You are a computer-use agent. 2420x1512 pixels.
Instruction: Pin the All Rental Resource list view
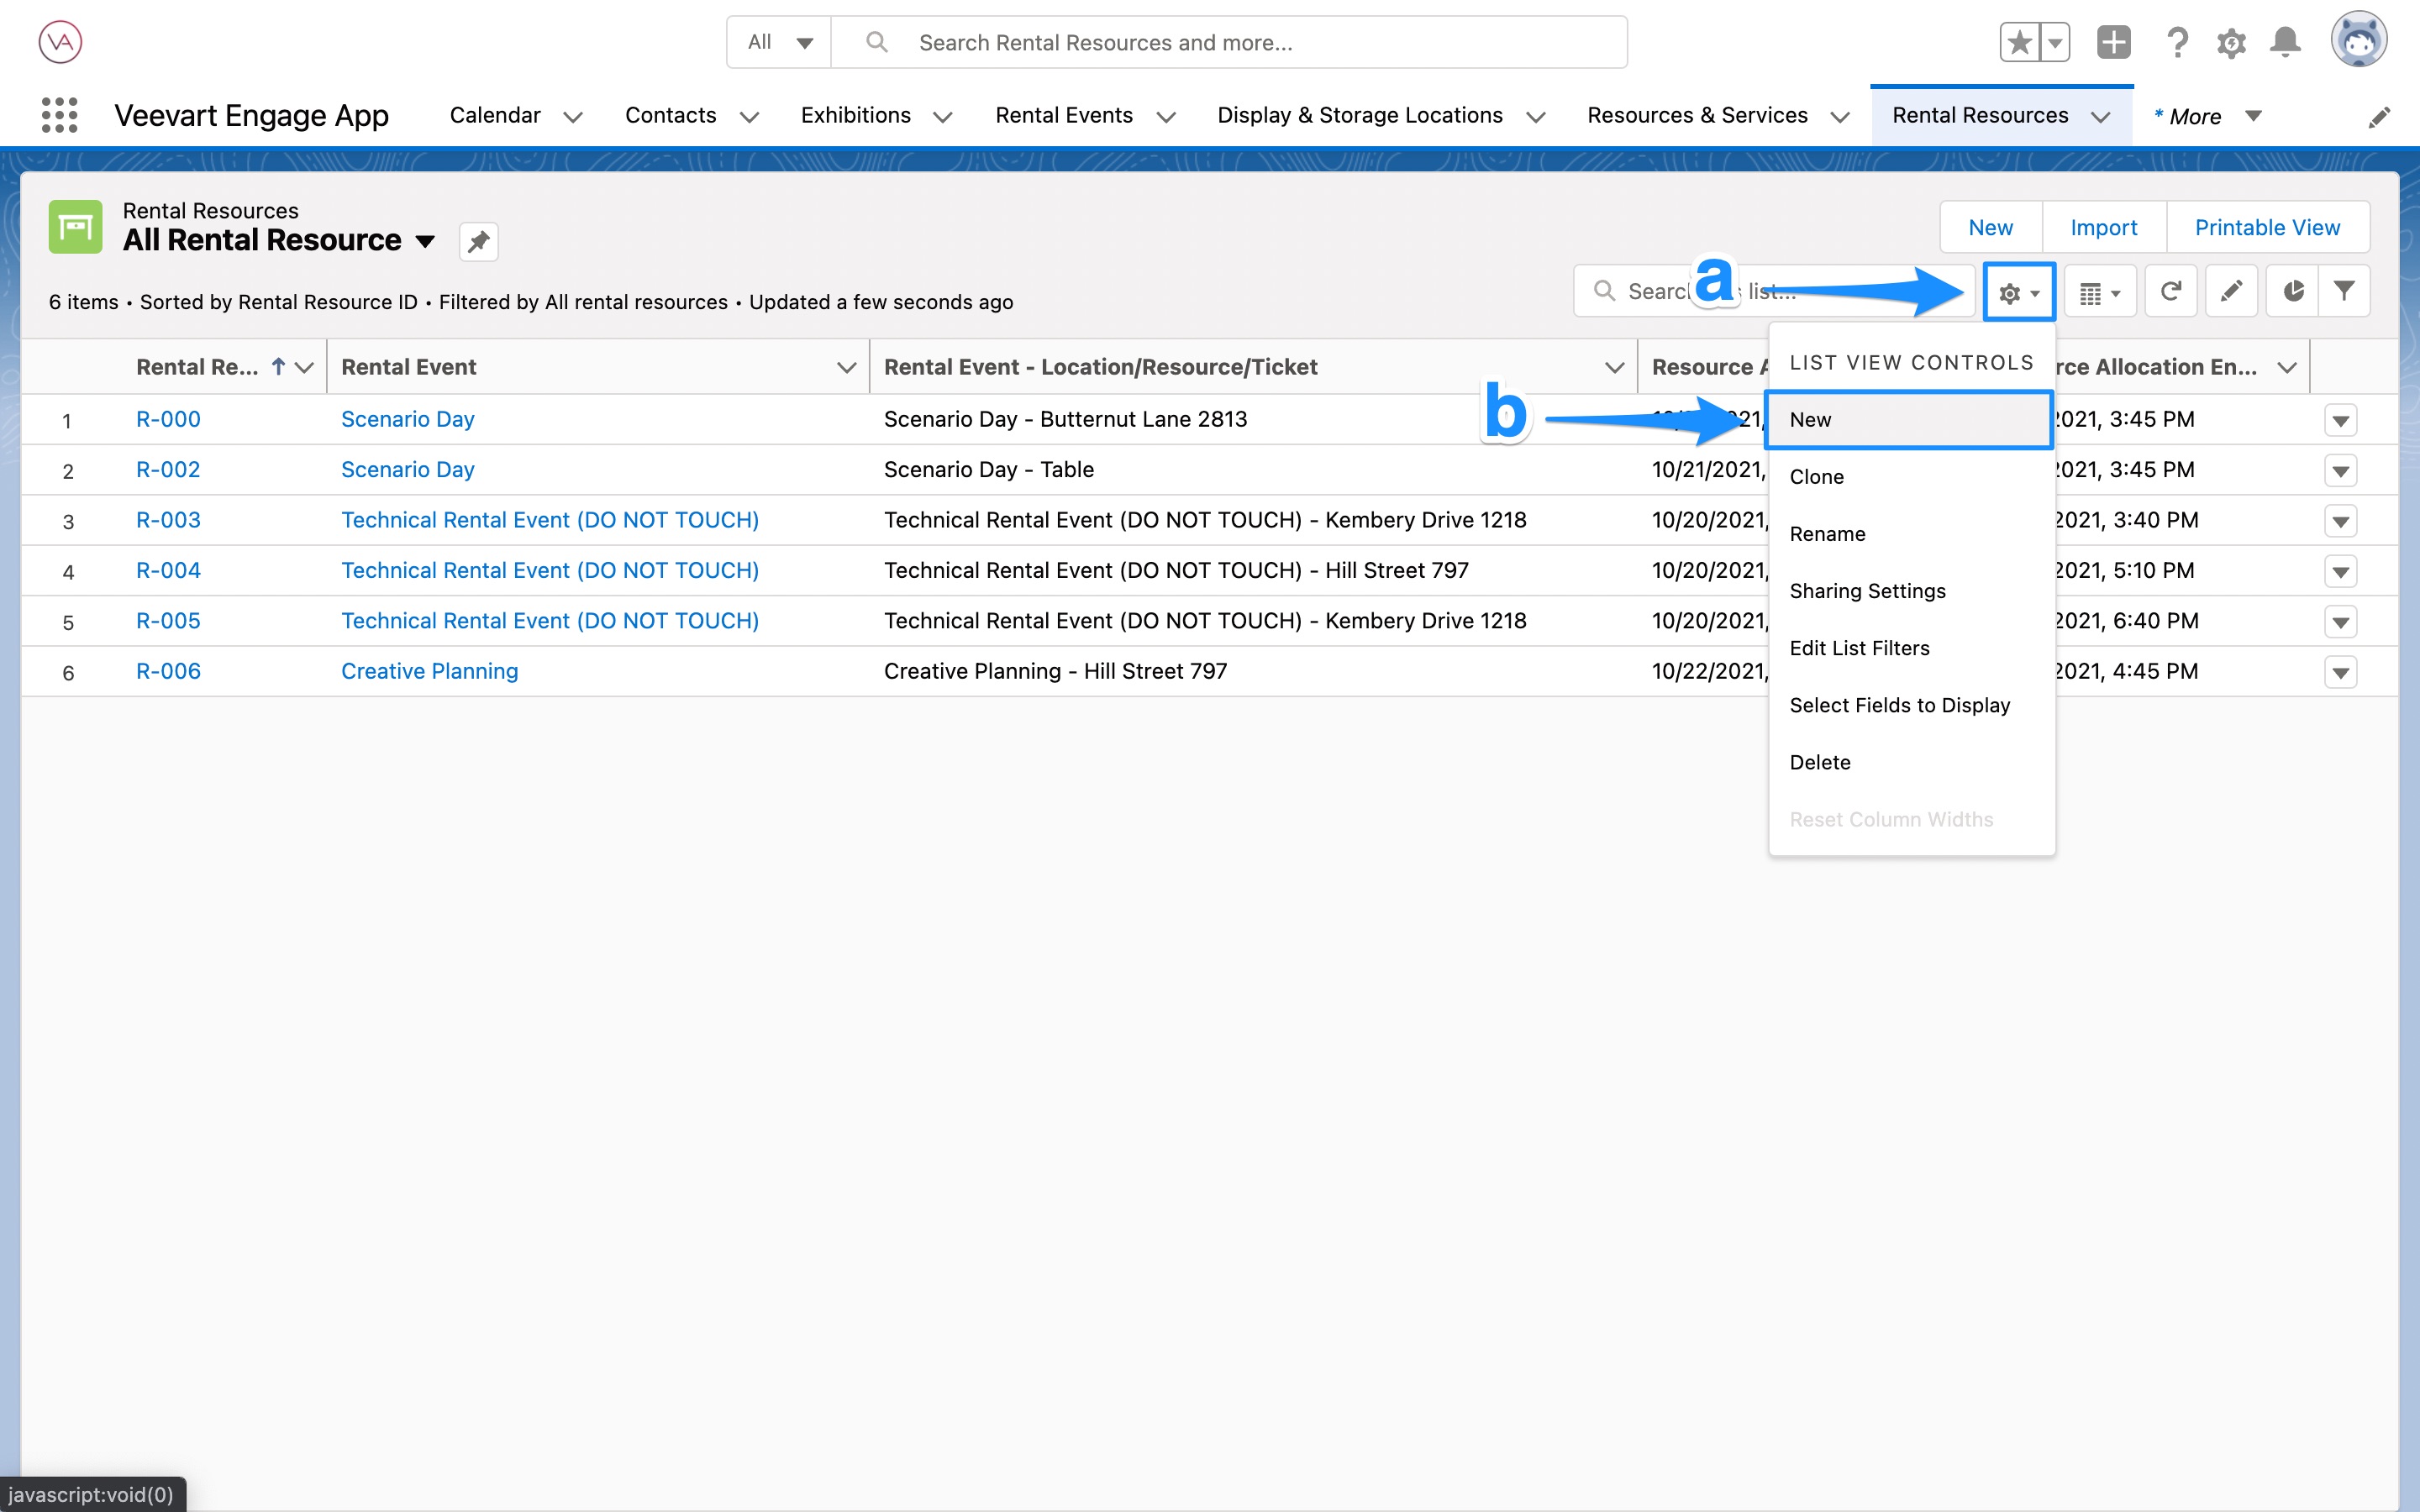click(x=478, y=241)
